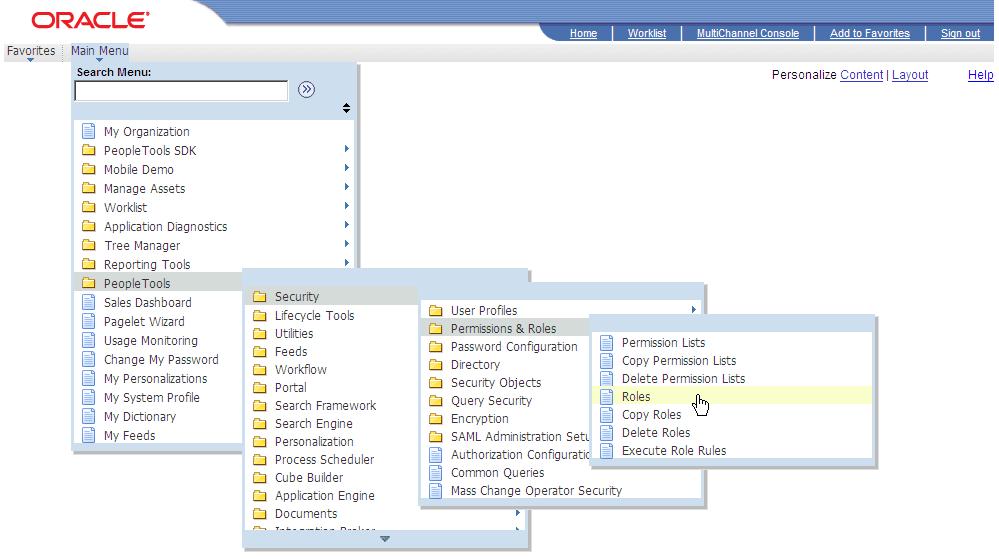Expand the User Profiles submenu arrow
999x559 pixels.
[x=694, y=309]
